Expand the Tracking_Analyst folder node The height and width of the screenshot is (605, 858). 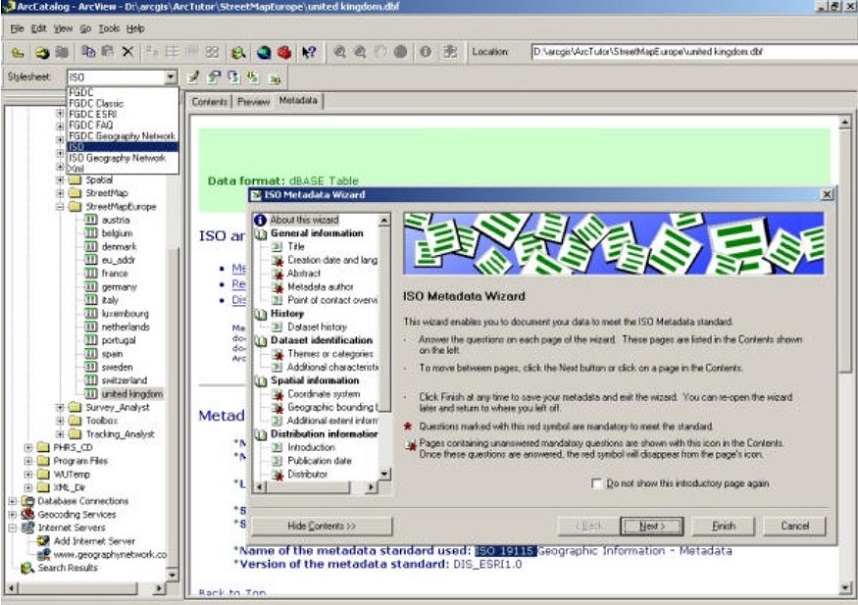60,434
